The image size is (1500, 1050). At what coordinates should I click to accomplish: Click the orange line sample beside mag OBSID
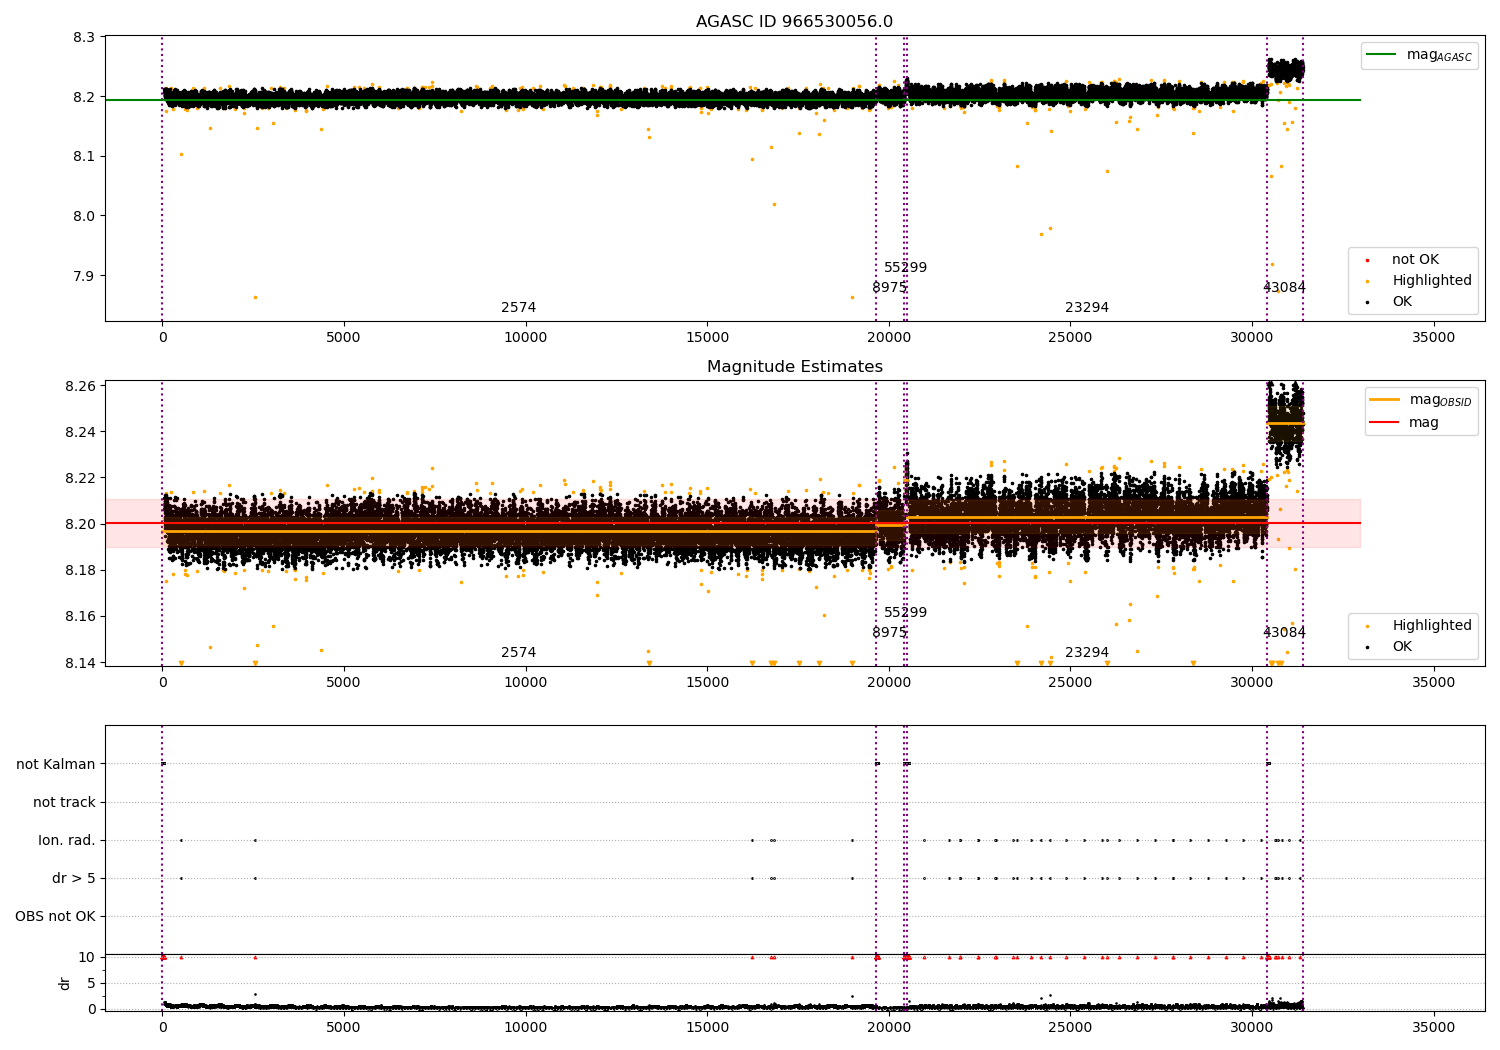[x=1385, y=400]
